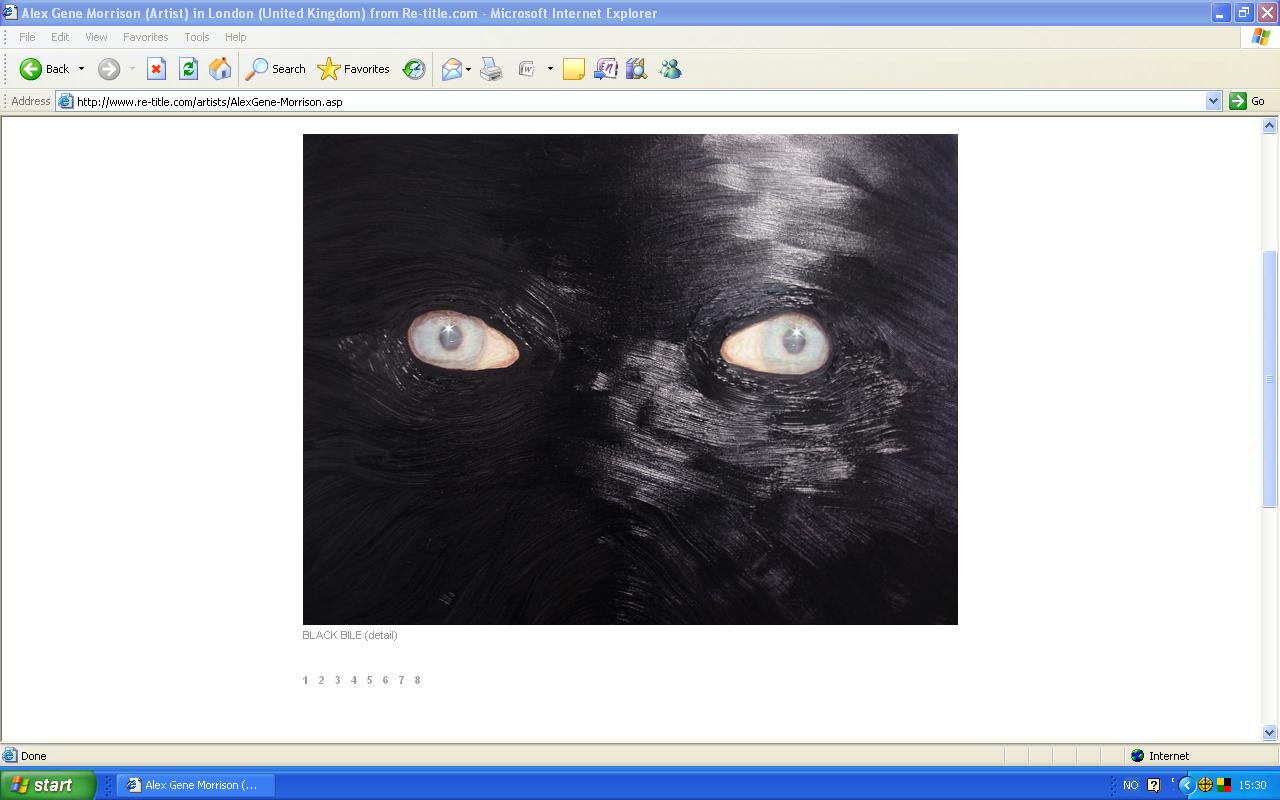This screenshot has width=1280, height=800.
Task: Restore down the Internet Explorer window
Action: [1243, 13]
